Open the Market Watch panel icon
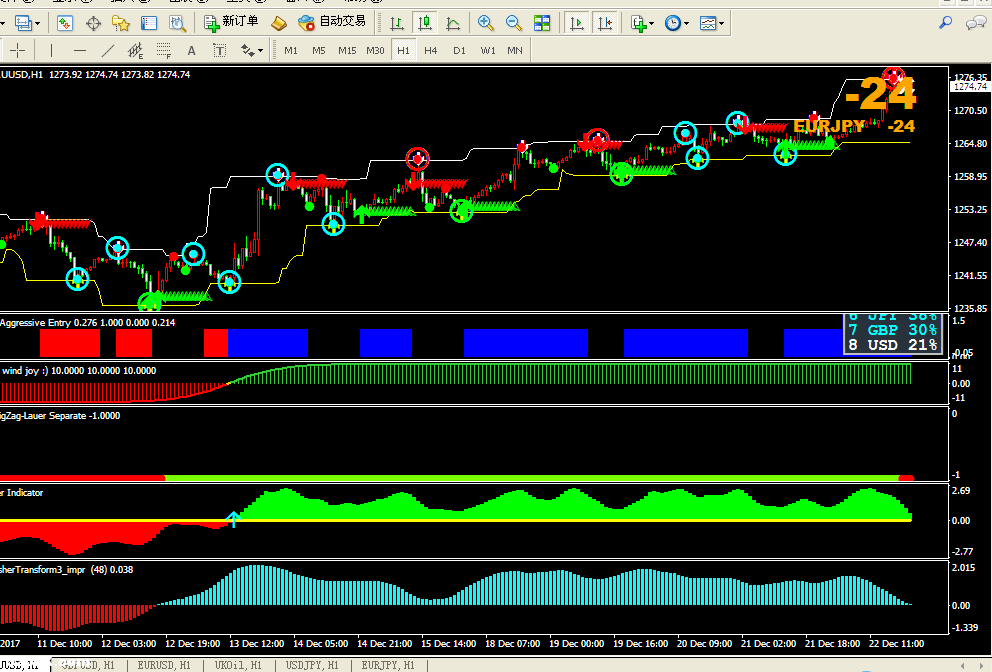This screenshot has height=672, width=992. pos(65,24)
